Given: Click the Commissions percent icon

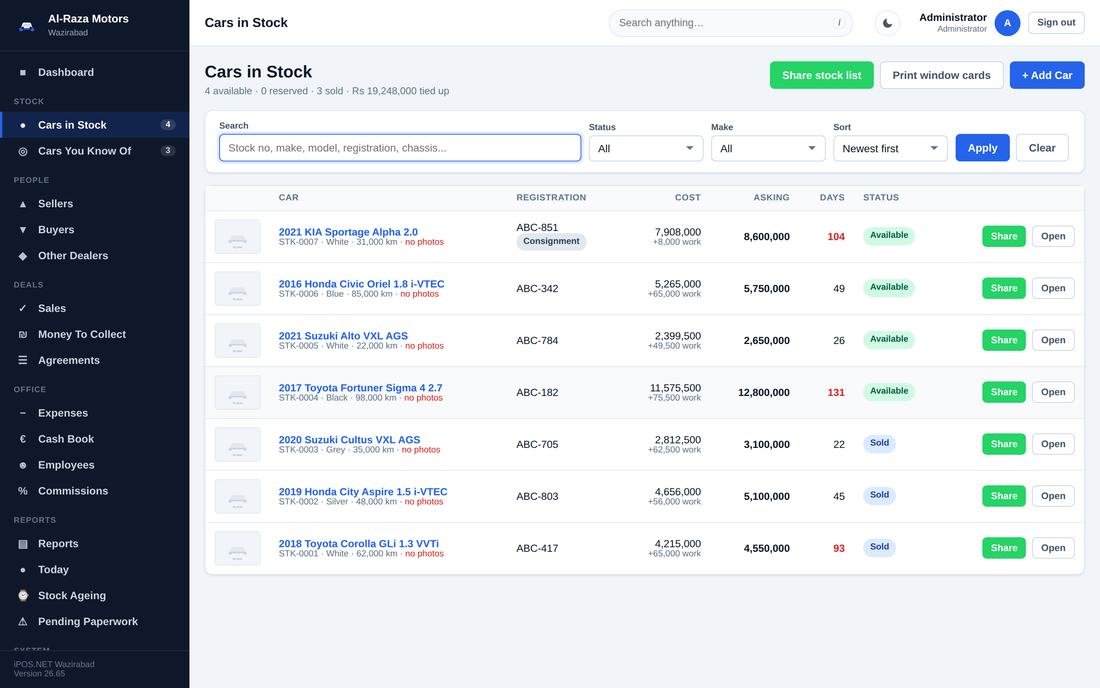Looking at the screenshot, I should (x=23, y=491).
